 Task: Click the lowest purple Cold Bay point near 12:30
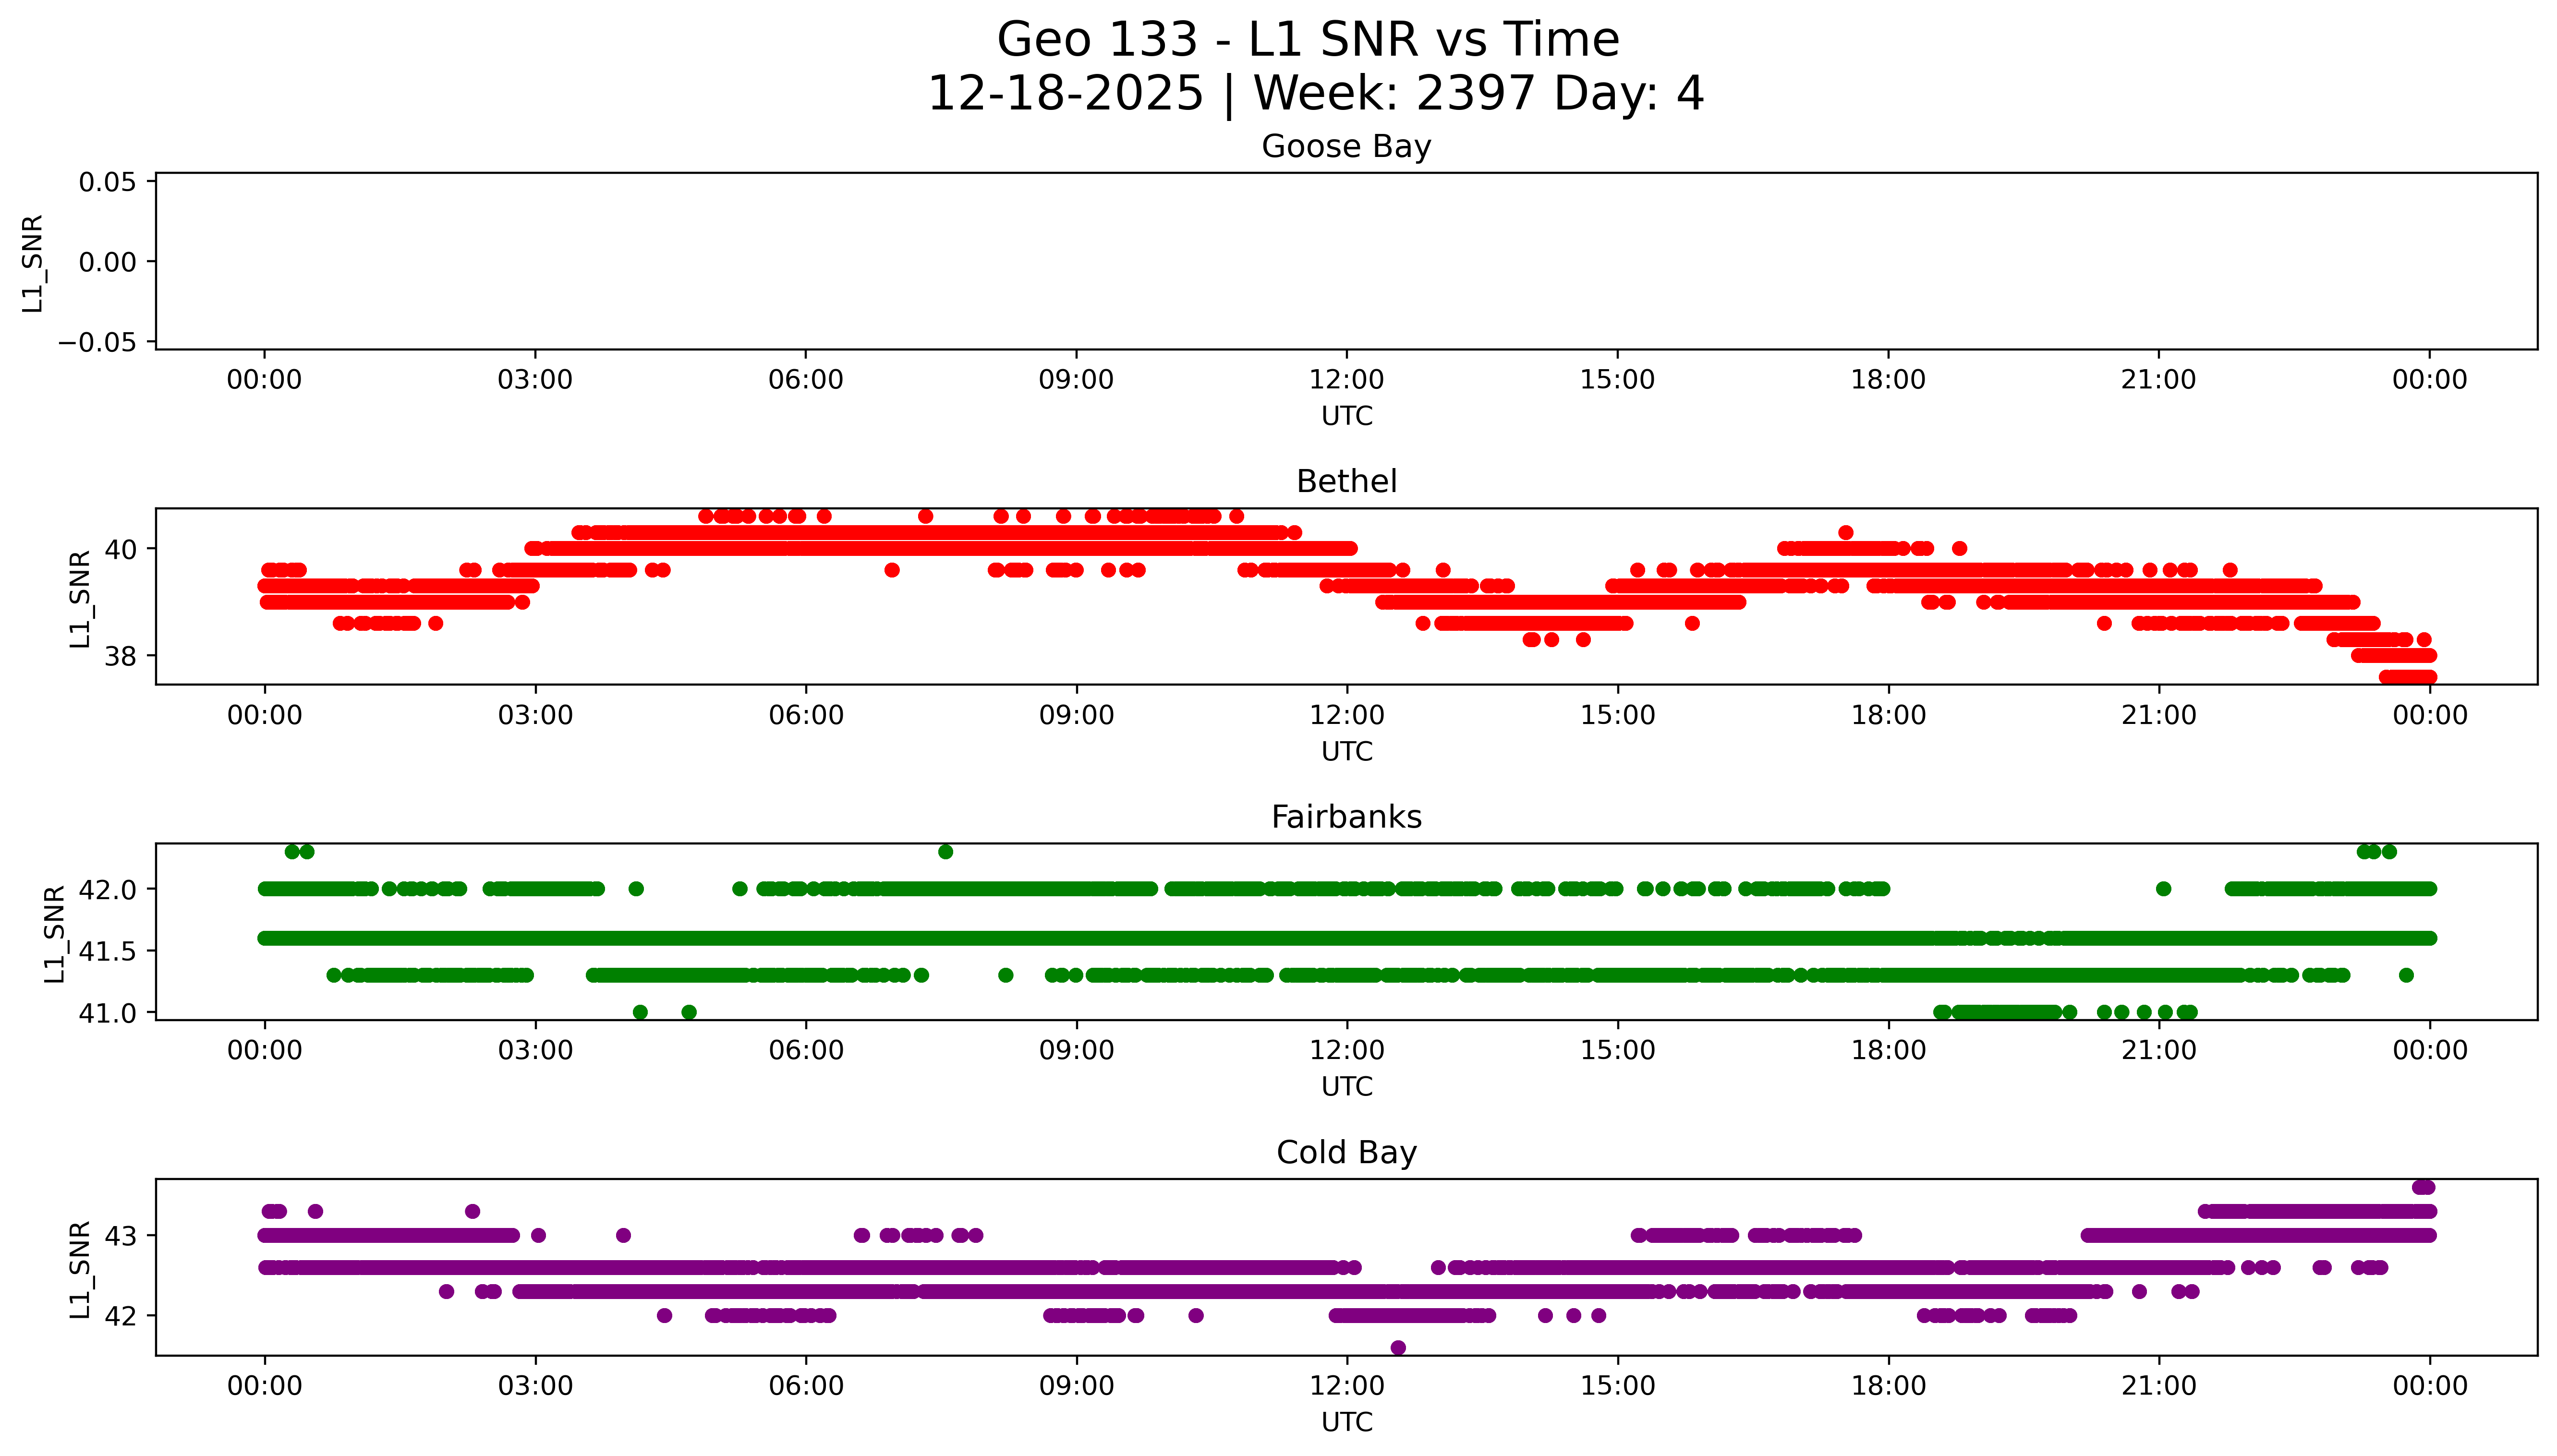tap(1397, 1348)
